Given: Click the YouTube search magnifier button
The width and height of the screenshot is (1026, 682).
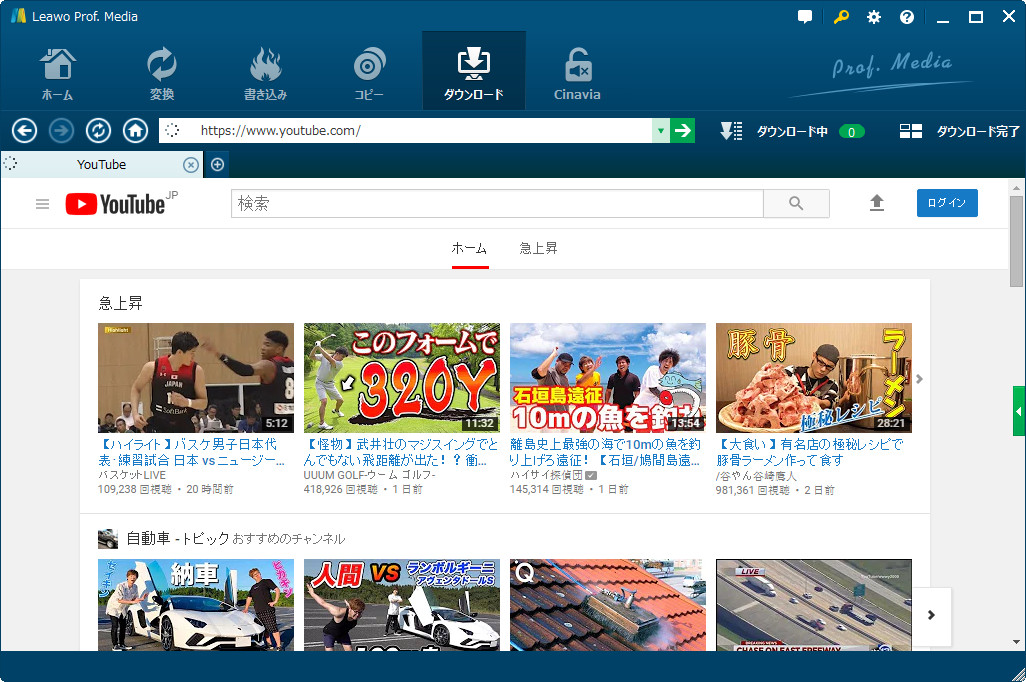Looking at the screenshot, I should 796,204.
